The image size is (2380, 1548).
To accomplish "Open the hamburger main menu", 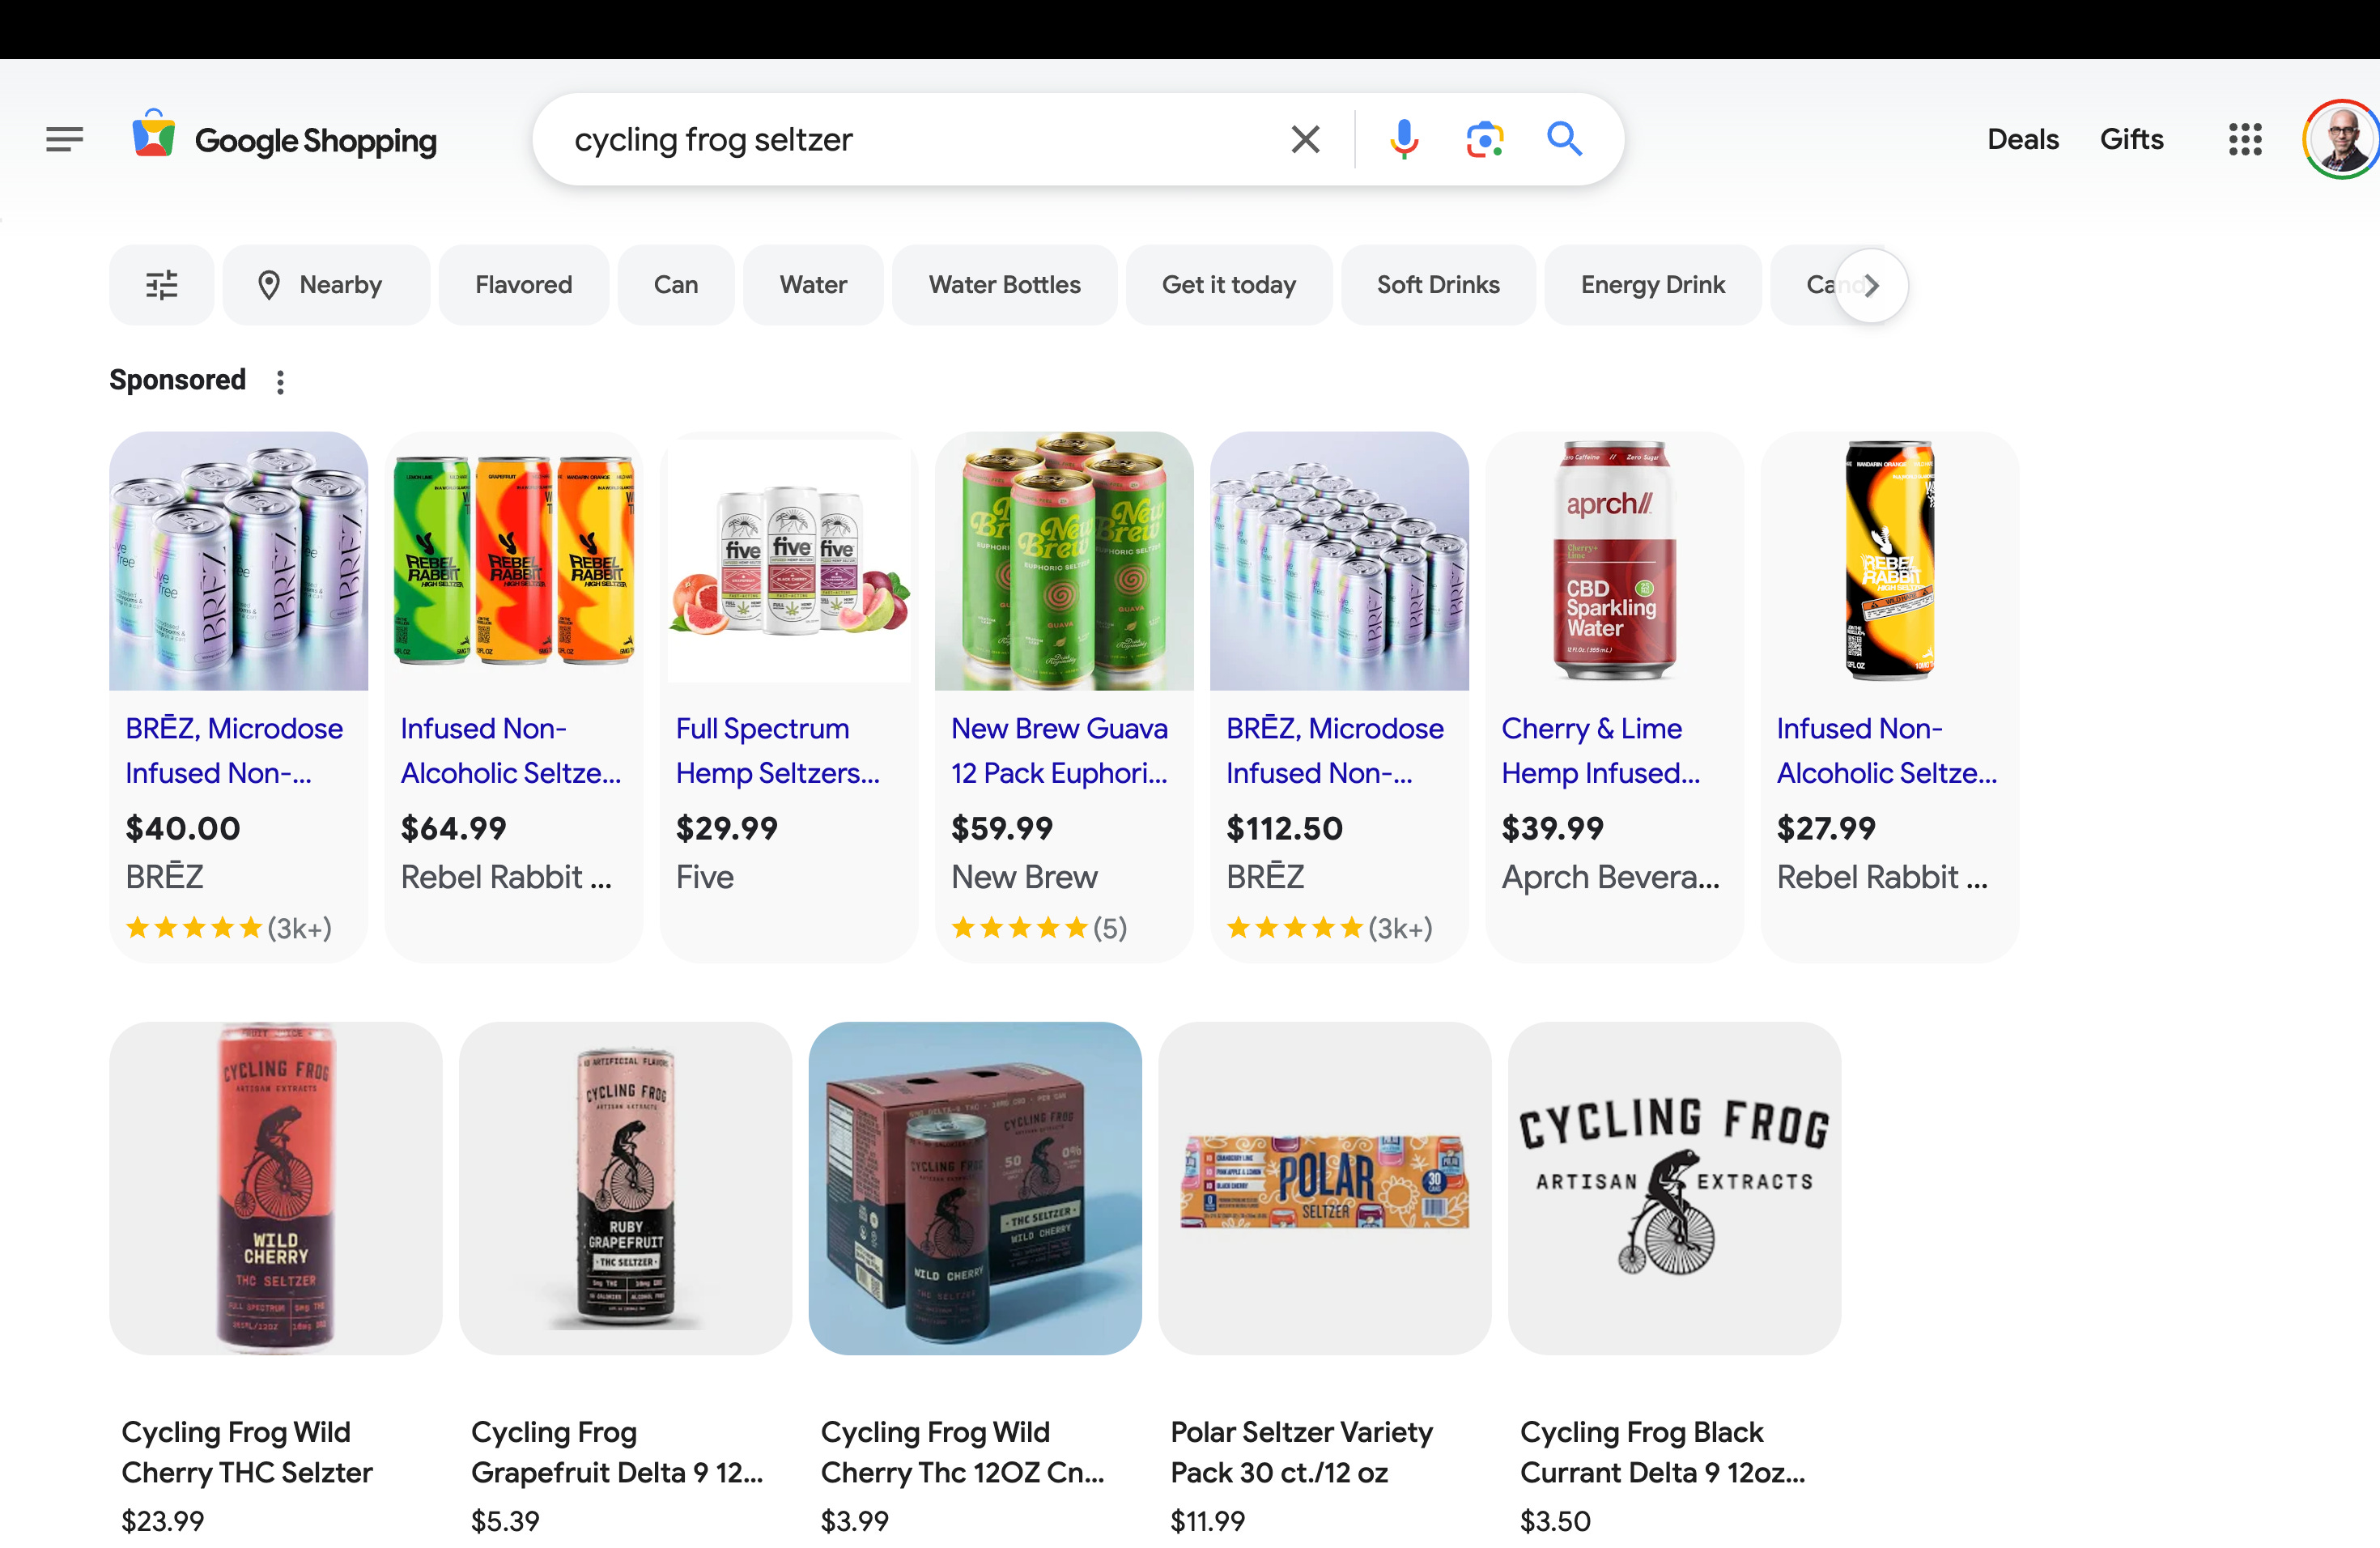I will tap(64, 139).
